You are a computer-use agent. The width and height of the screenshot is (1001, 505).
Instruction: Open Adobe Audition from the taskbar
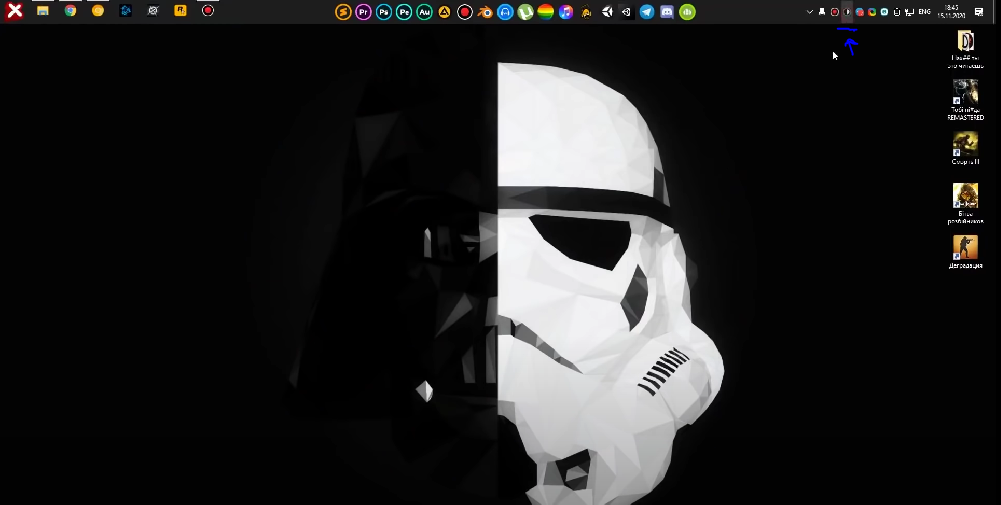point(424,12)
